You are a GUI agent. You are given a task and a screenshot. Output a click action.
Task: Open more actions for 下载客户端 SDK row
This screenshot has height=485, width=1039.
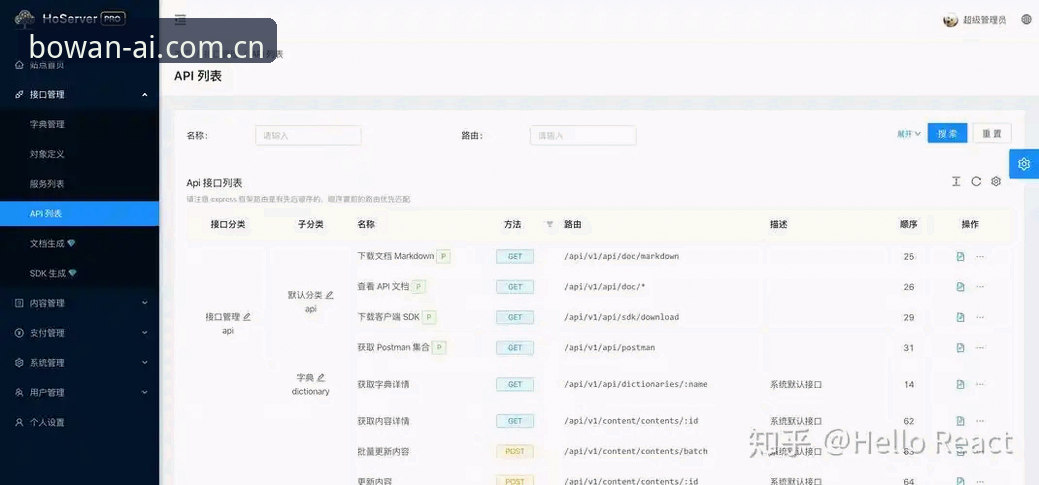(980, 317)
